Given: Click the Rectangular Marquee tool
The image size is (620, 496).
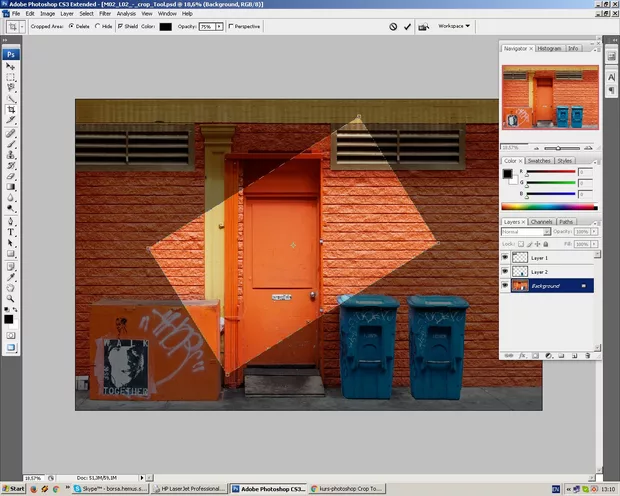Looking at the screenshot, I should point(11,77).
